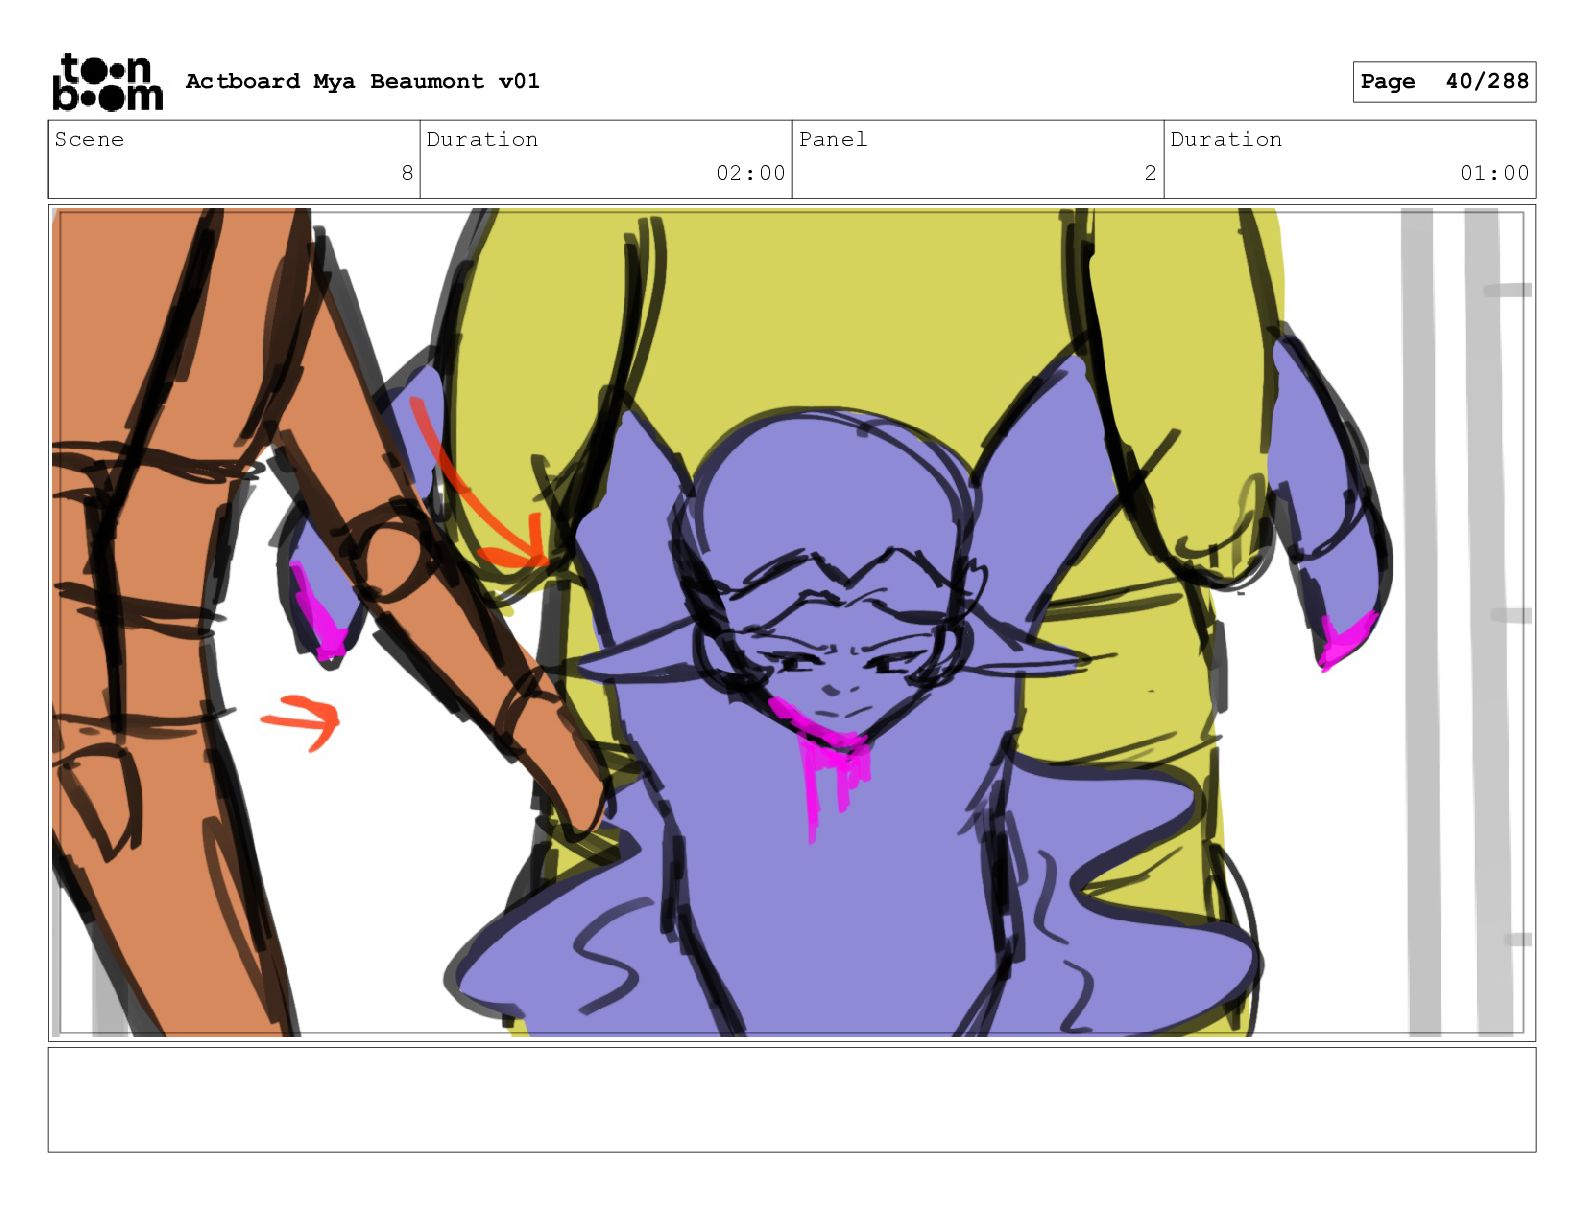Click the storyboard panel drawing thumbnail

(x=792, y=623)
